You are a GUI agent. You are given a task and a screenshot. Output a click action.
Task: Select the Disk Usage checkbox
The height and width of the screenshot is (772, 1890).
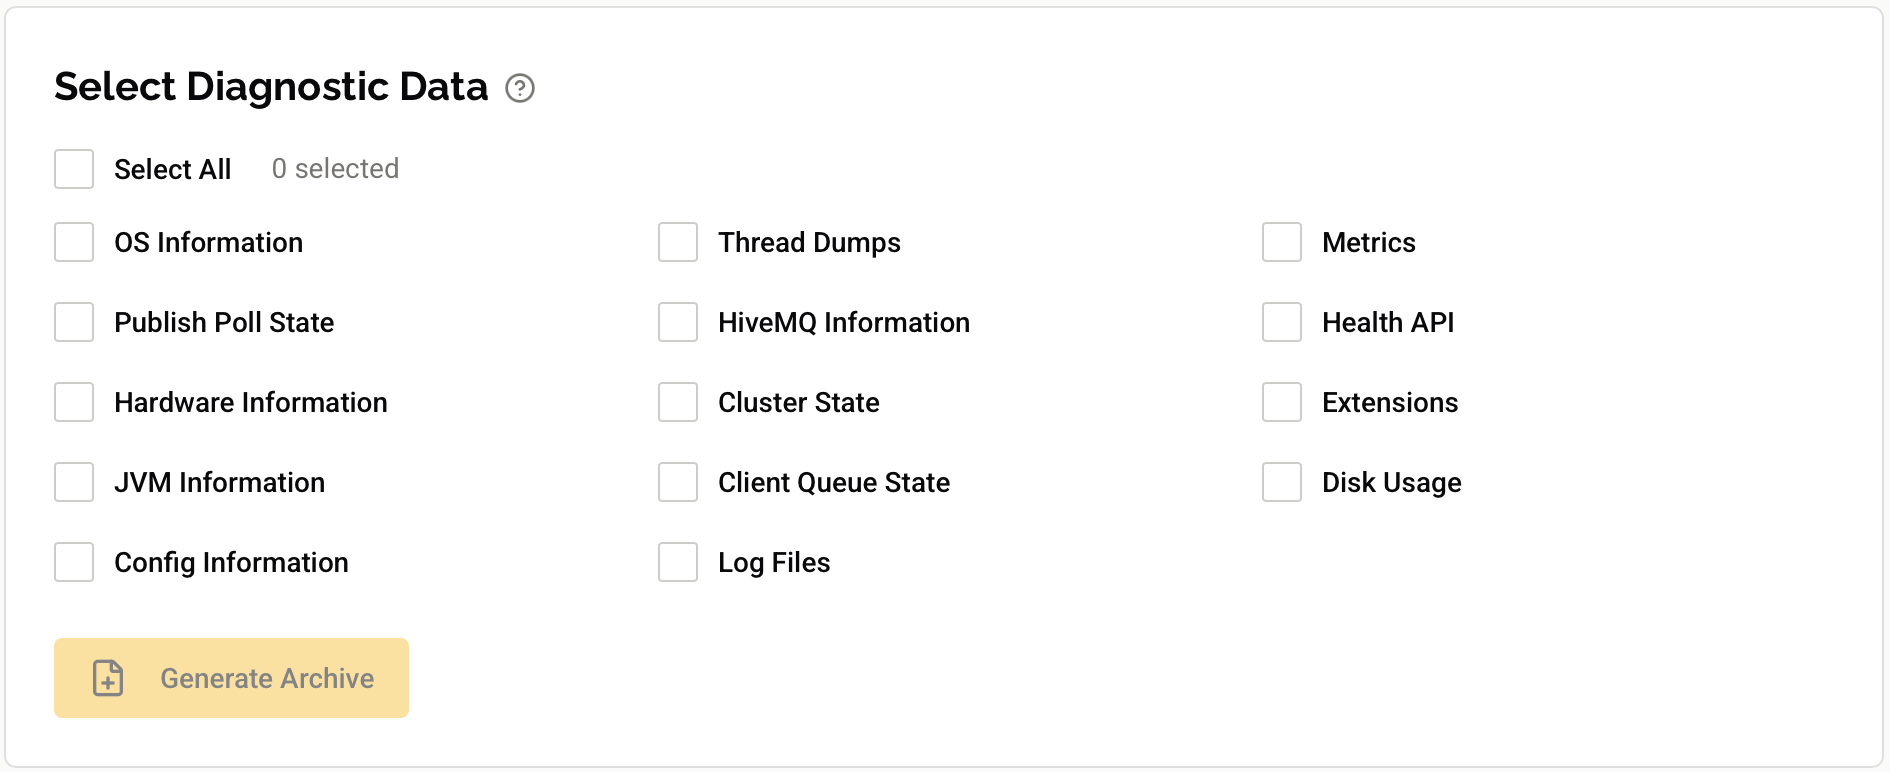(x=1281, y=482)
